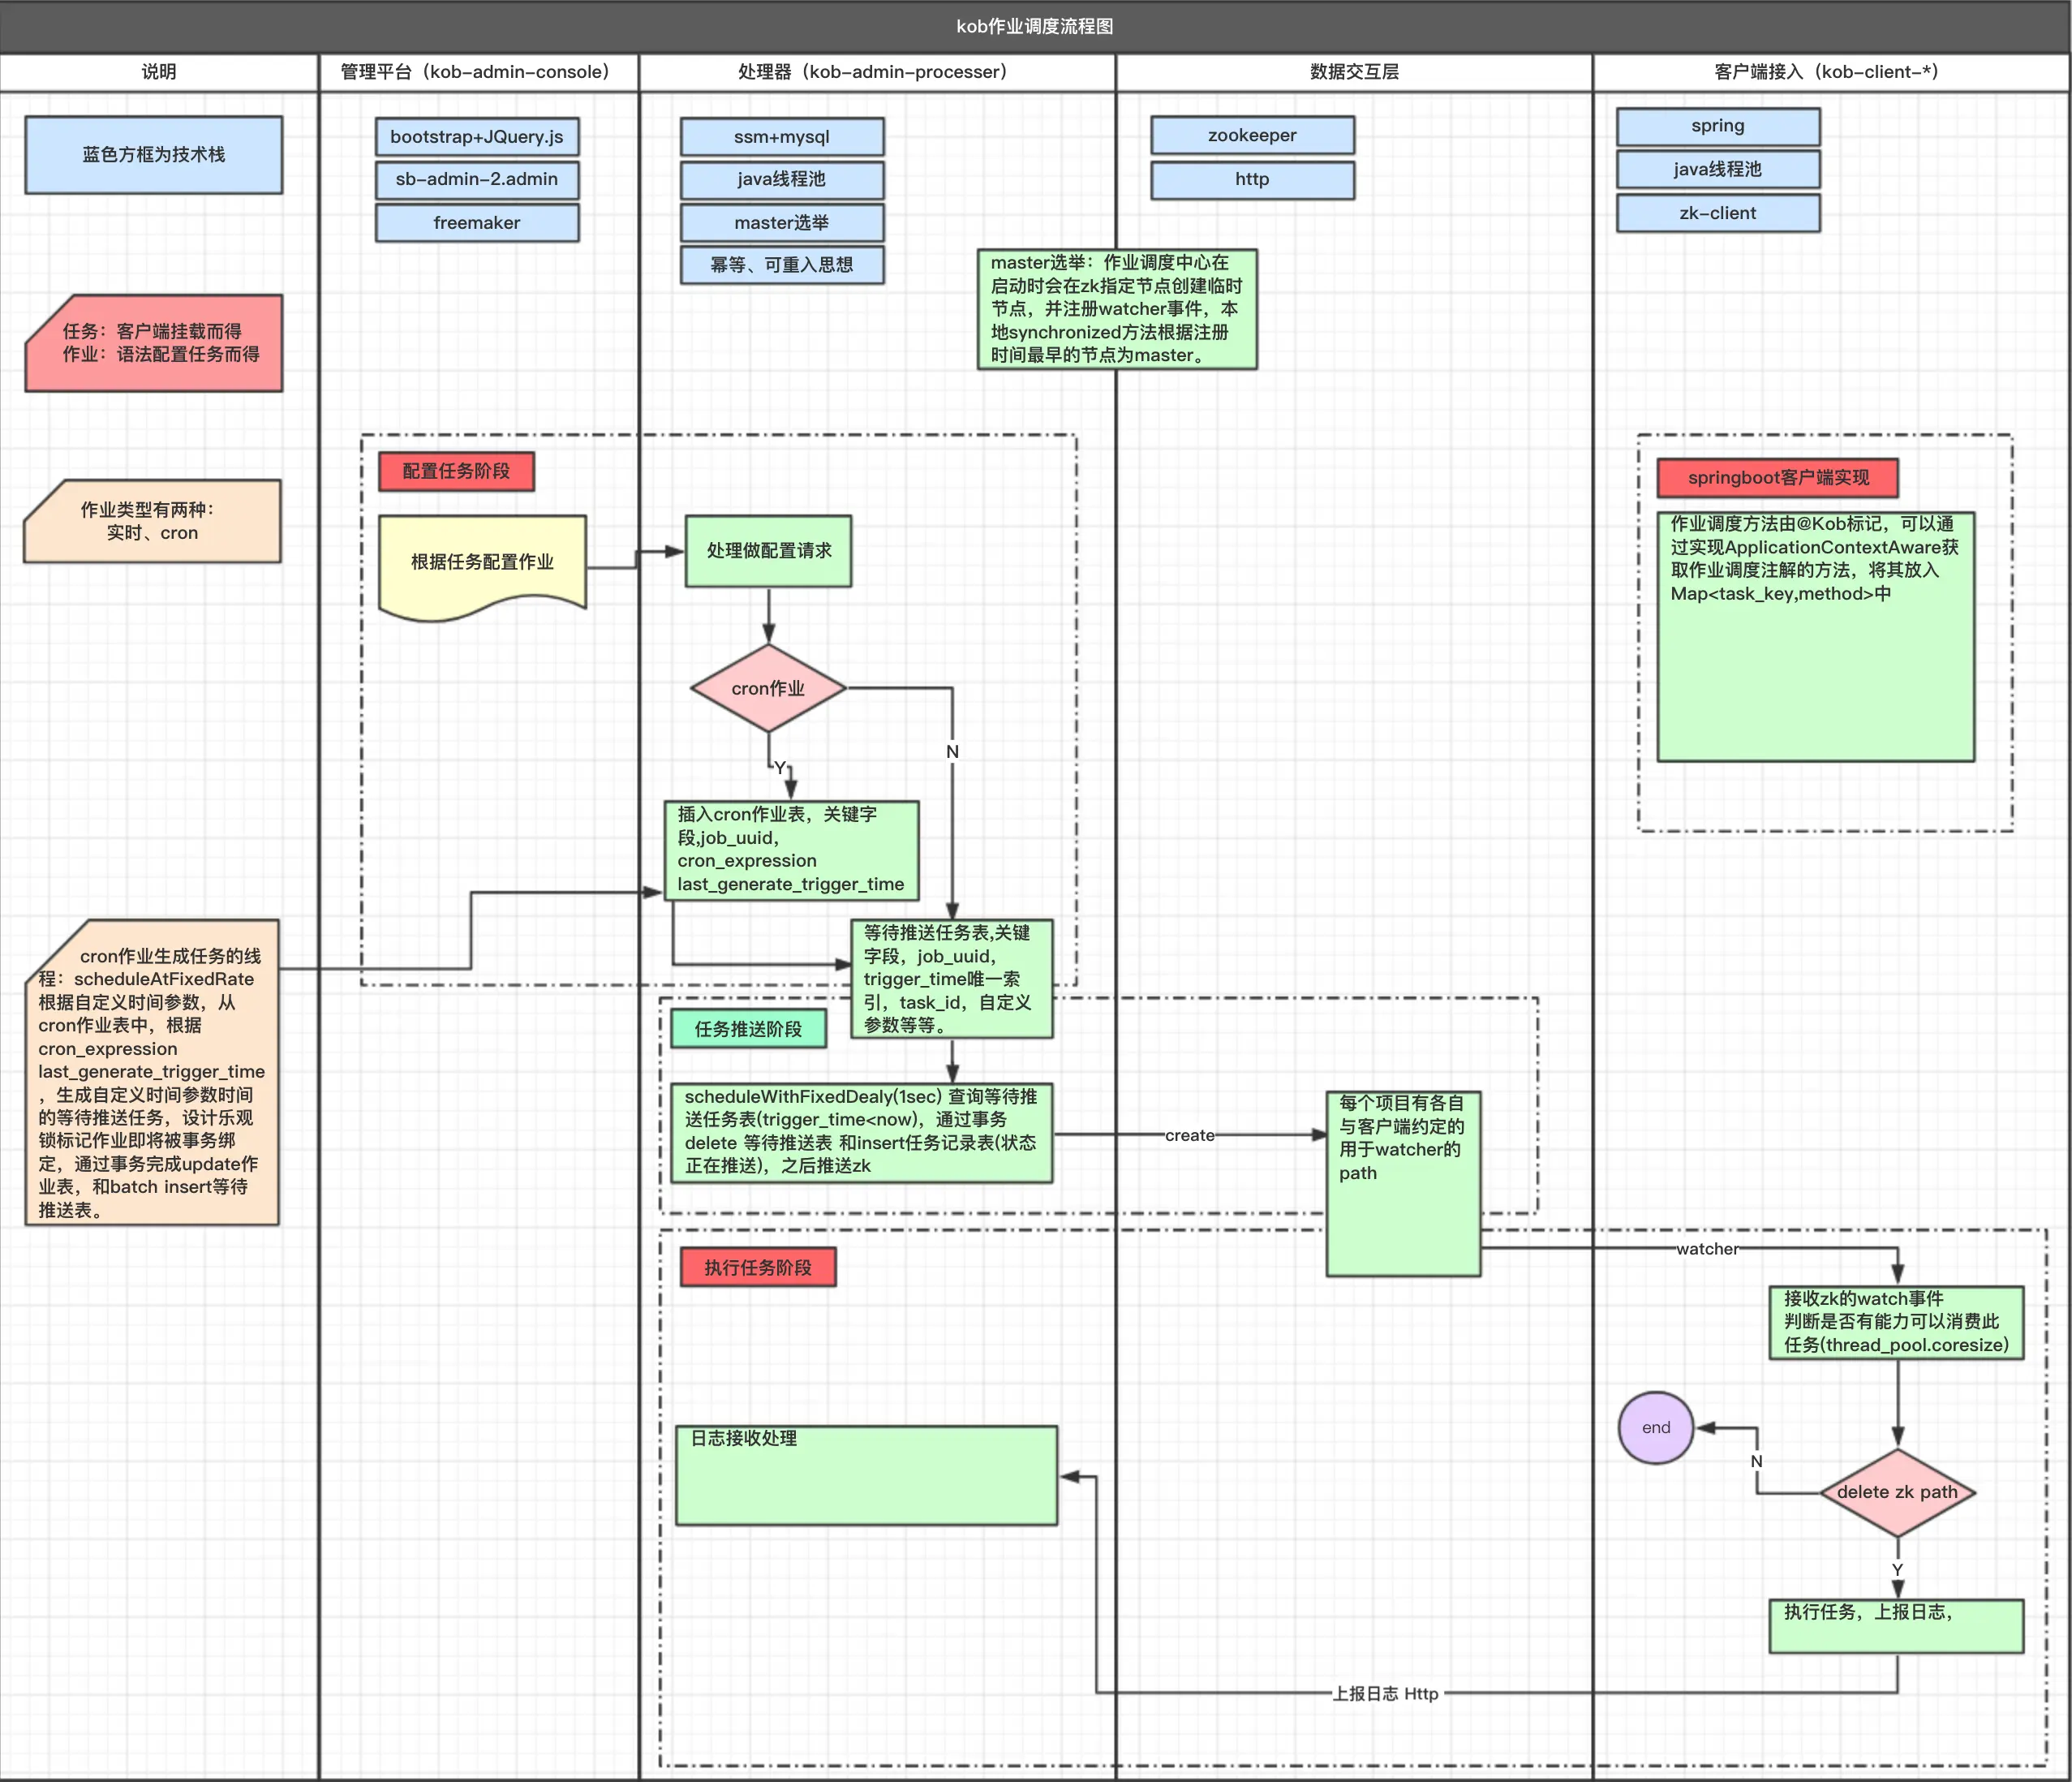Click the purple end terminator circle
The height and width of the screenshot is (1782, 2072).
coord(1656,1428)
